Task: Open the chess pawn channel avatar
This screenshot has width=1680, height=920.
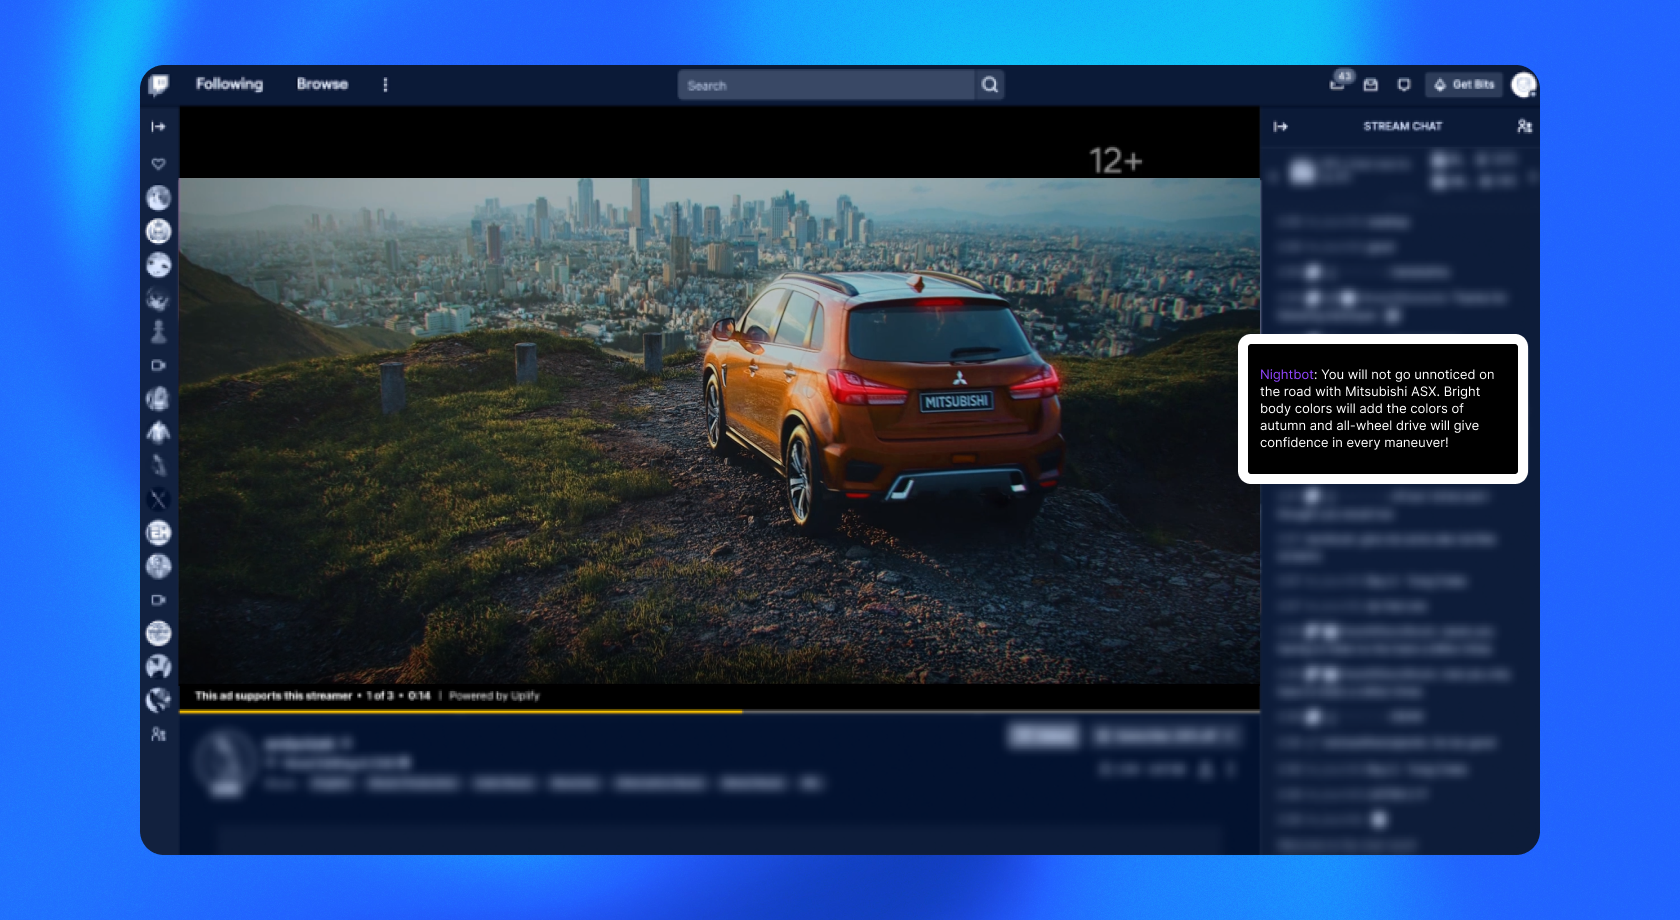Action: pos(158,331)
